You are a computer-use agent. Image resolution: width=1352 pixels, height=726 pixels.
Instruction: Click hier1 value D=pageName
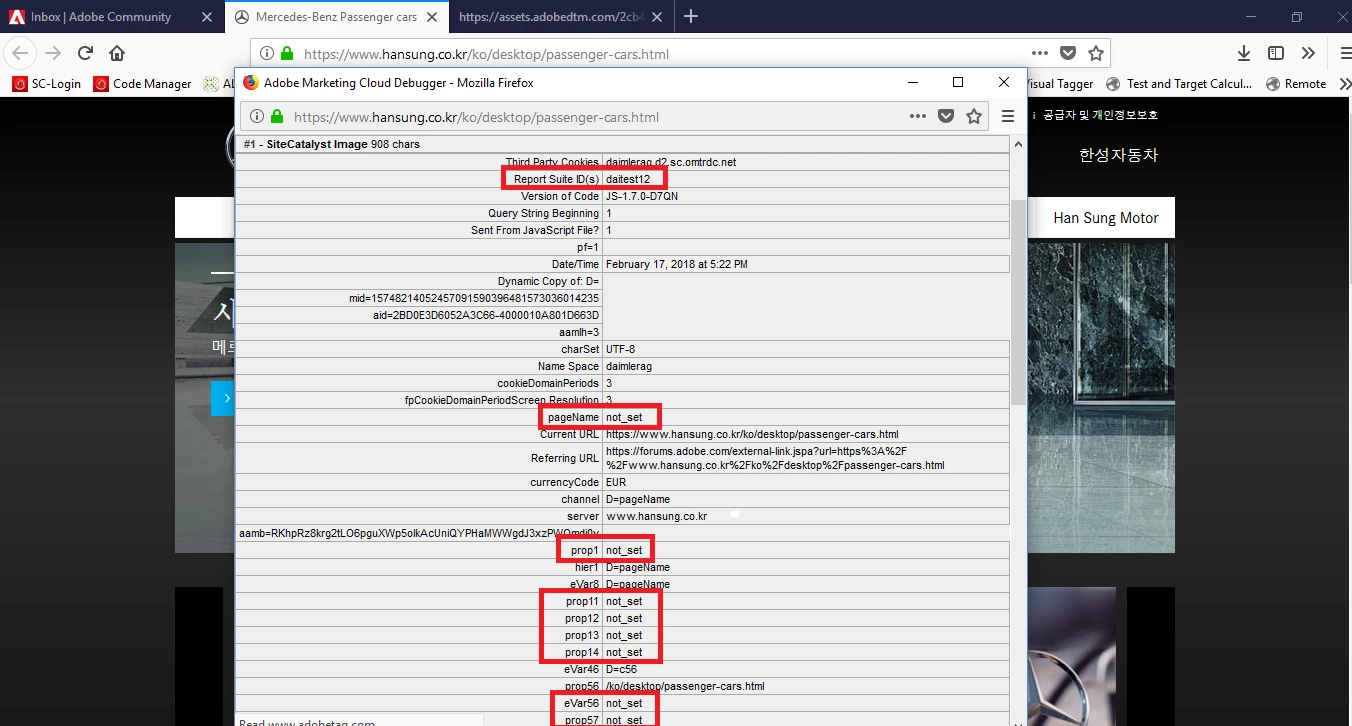637,567
